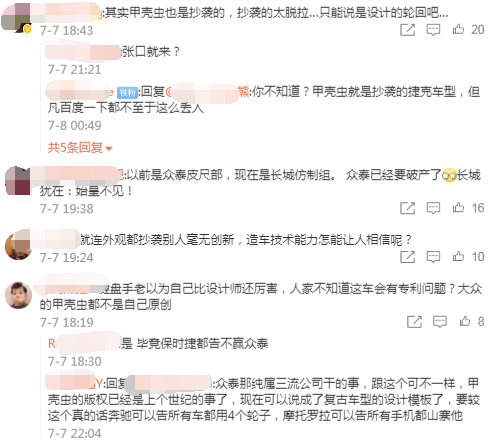The height and width of the screenshot is (442, 500).
Task: Open avatar of the 7-7 19:38 commenter
Action: [18, 181]
